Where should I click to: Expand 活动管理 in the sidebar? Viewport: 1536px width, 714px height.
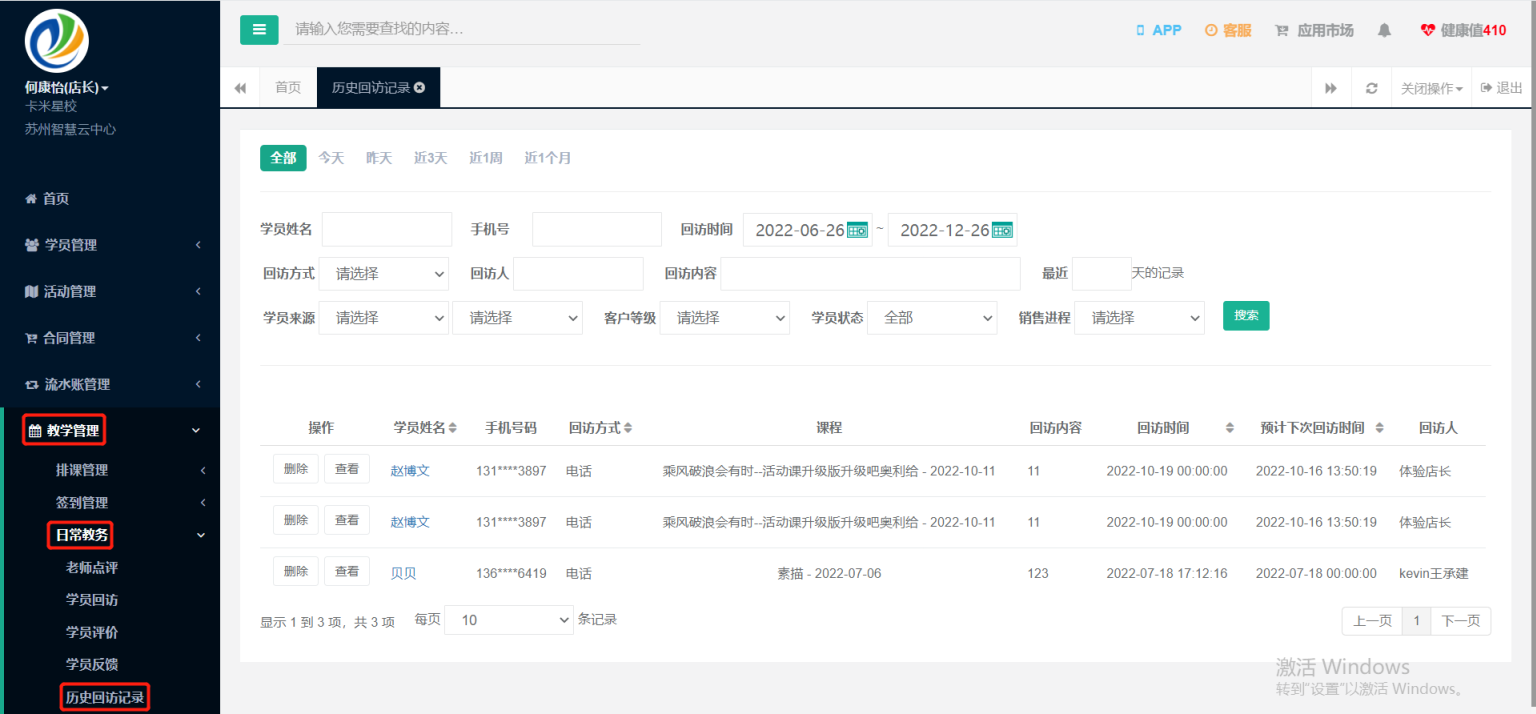coord(110,292)
